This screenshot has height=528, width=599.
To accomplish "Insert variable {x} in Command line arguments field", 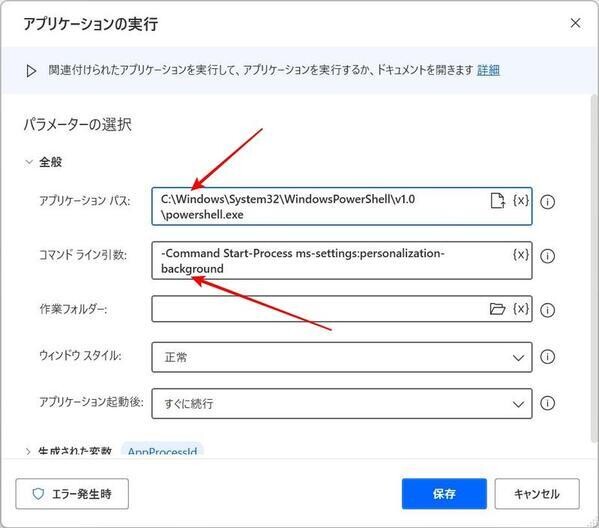I will coord(521,254).
